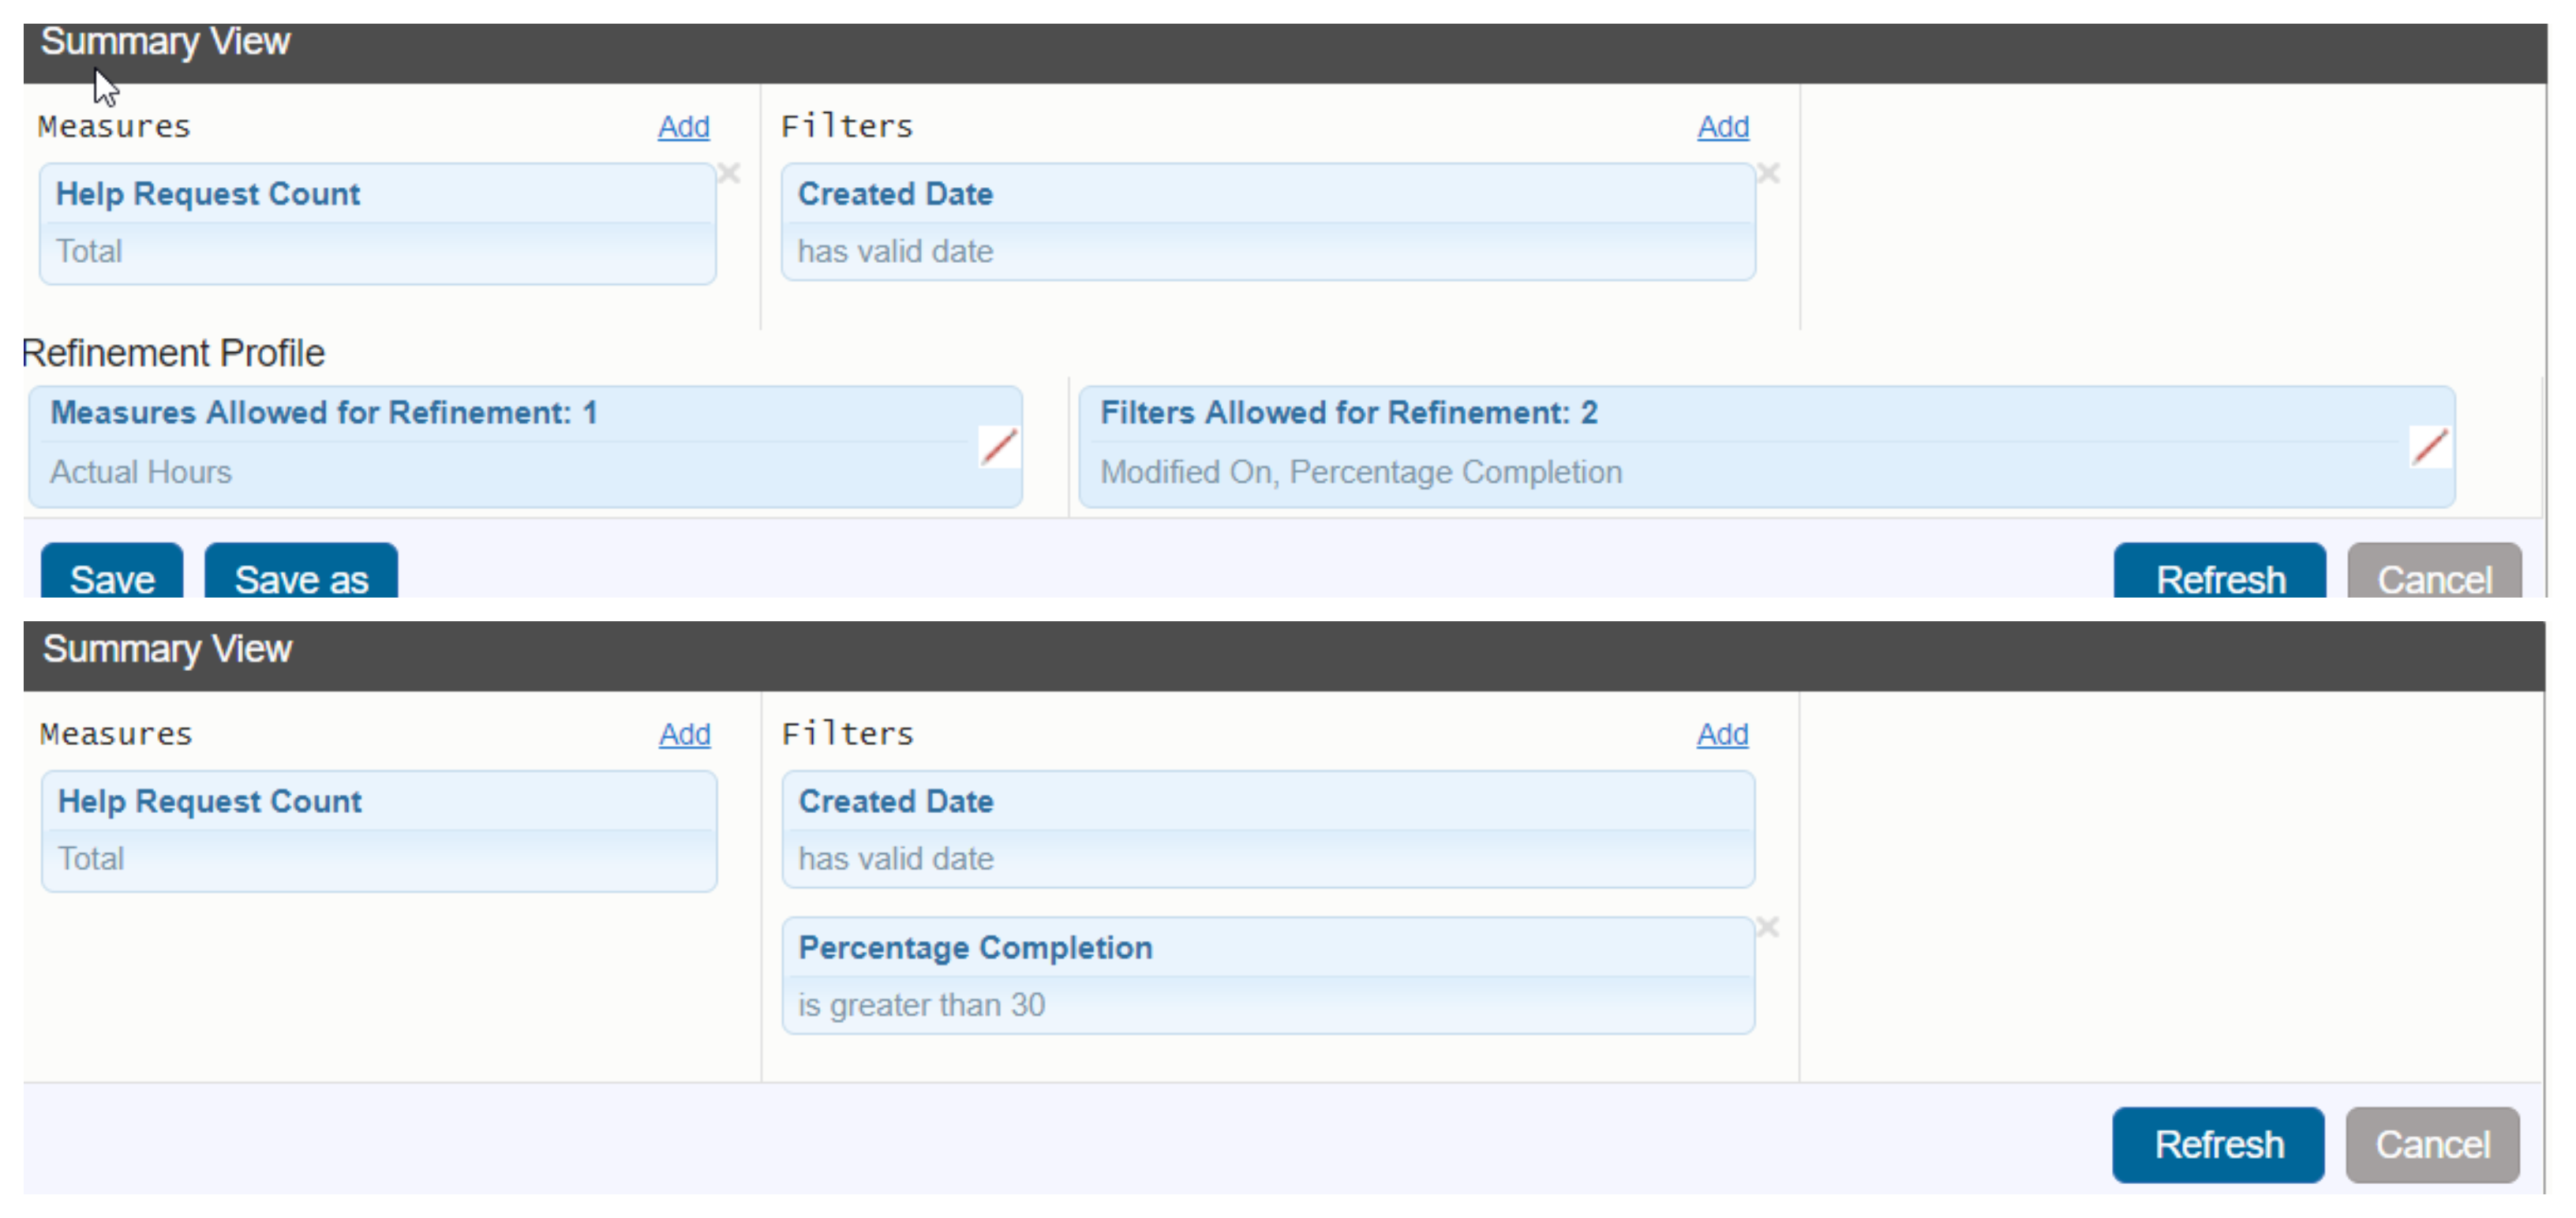Open the Help Request Count card in the lower Summary View
The width and height of the screenshot is (2576, 1218).
click(378, 830)
